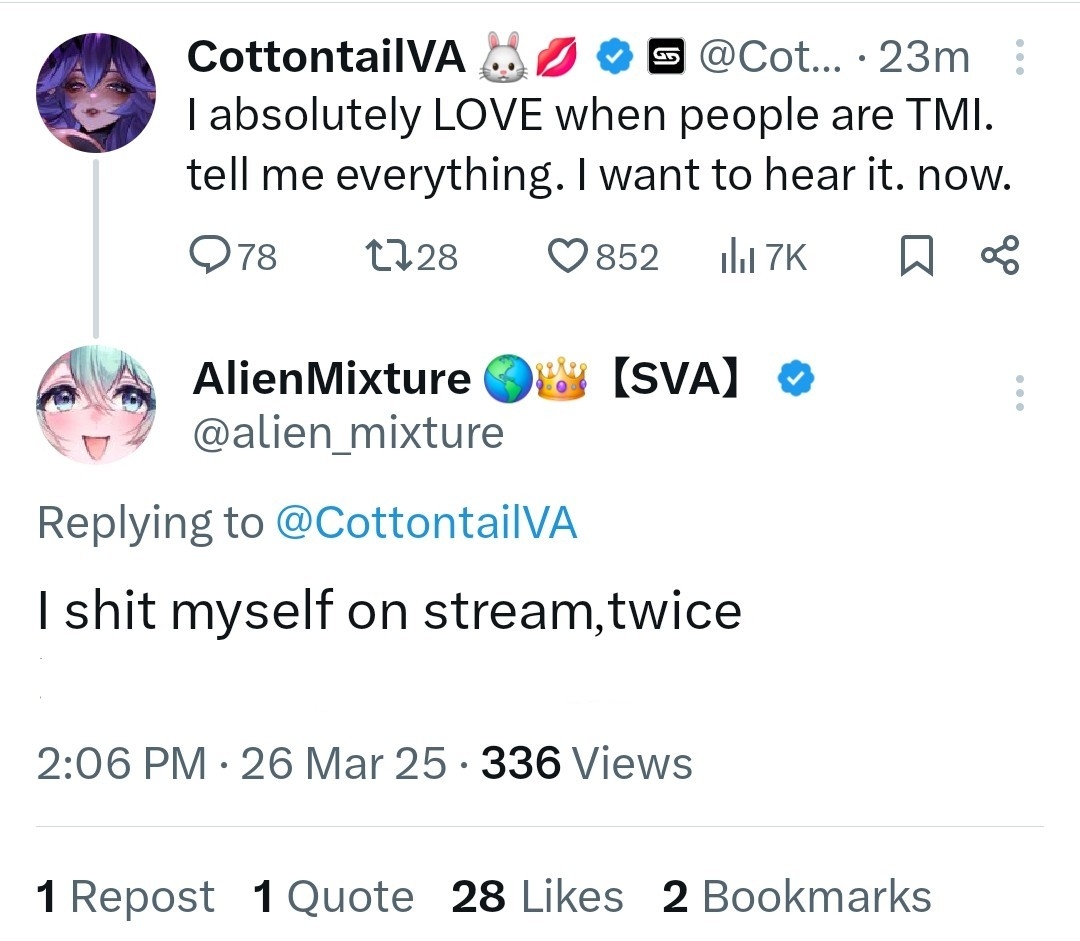
Task: Bookmark CottontailVA's tweet
Action: [x=917, y=256]
